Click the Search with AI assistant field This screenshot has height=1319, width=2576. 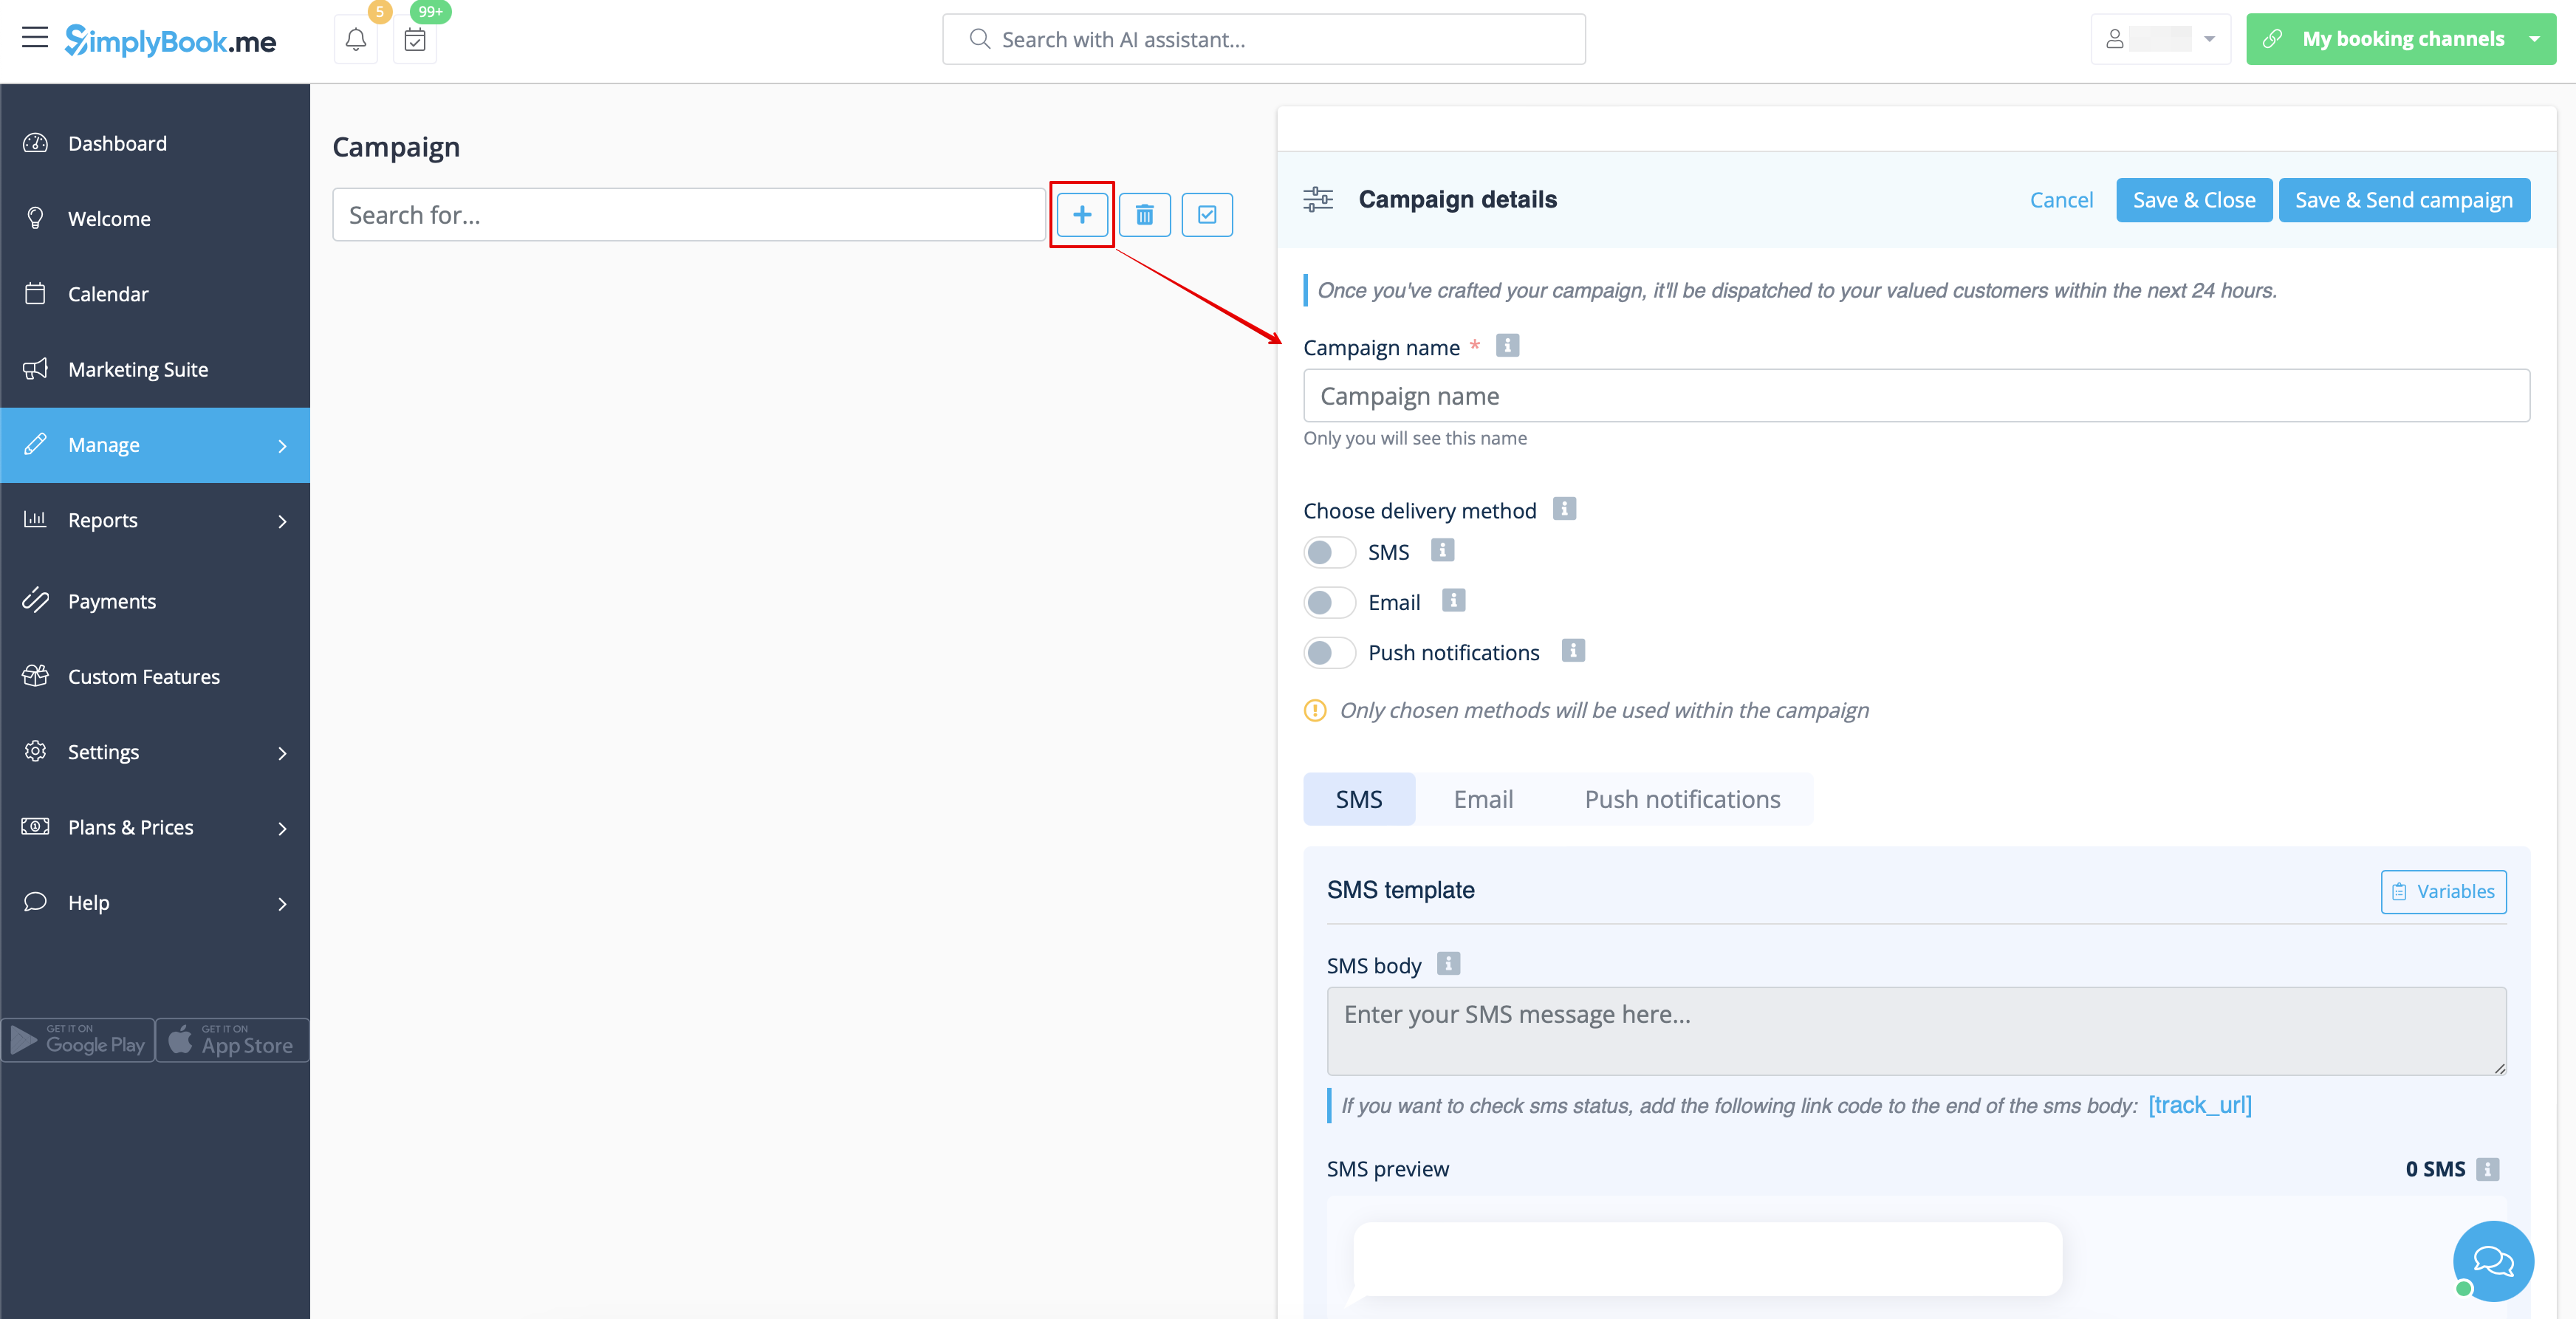tap(1264, 39)
